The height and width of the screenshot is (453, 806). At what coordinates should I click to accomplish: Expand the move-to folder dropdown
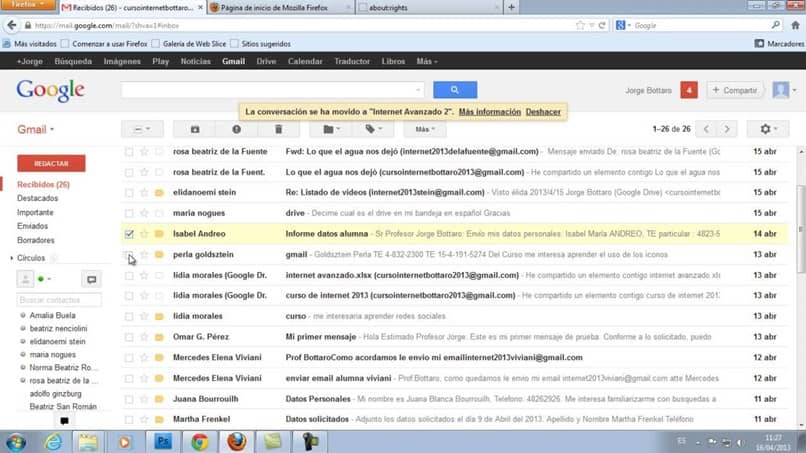(x=331, y=129)
